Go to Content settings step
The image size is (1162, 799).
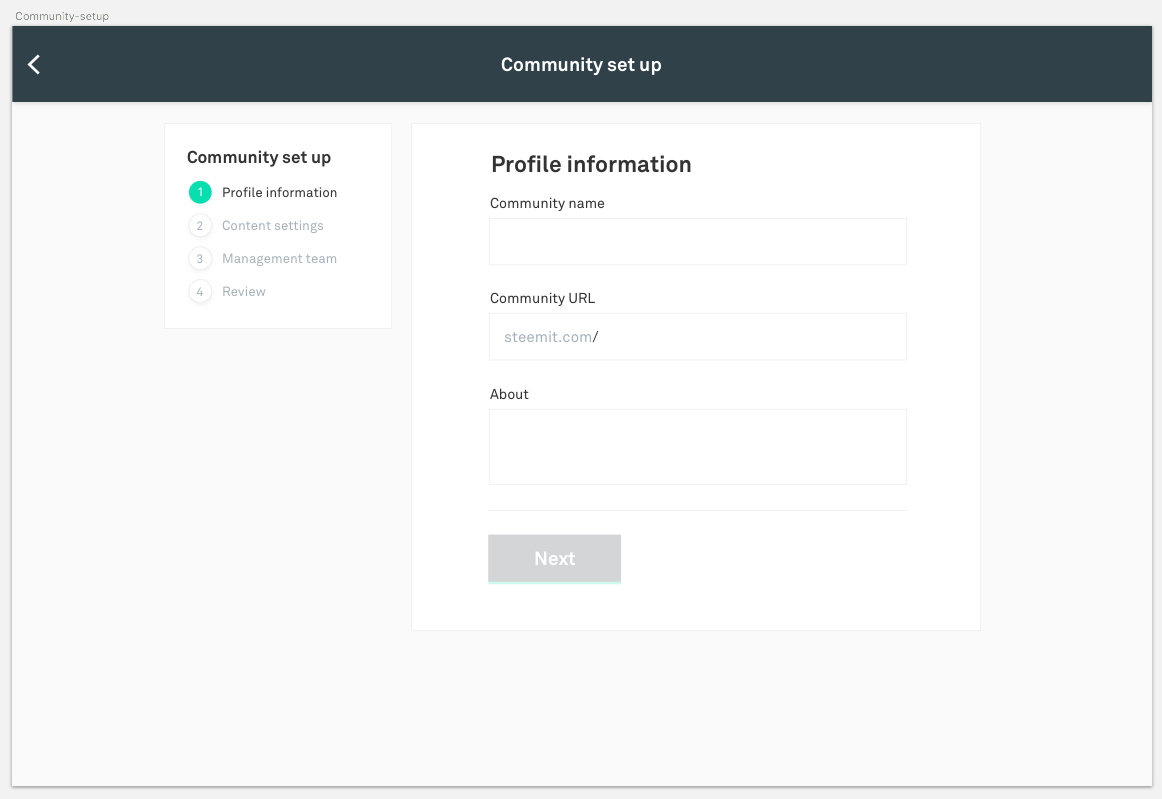[x=272, y=225]
